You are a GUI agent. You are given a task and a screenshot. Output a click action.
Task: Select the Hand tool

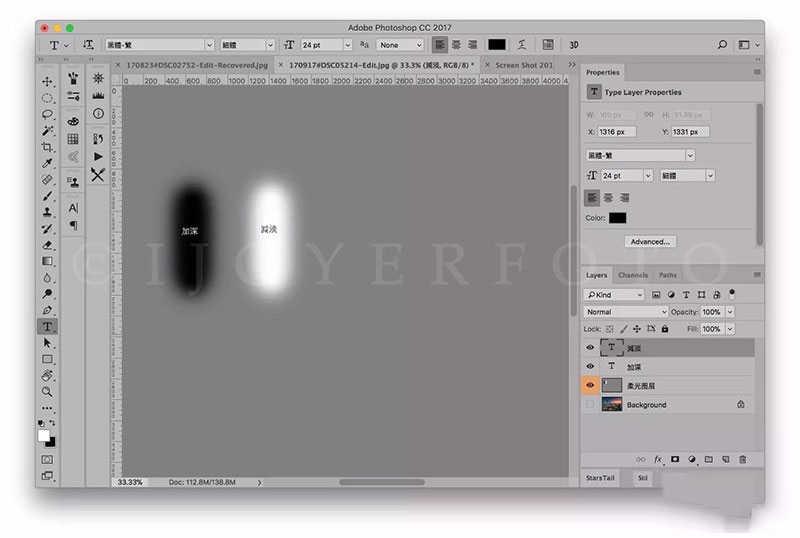click(x=47, y=376)
